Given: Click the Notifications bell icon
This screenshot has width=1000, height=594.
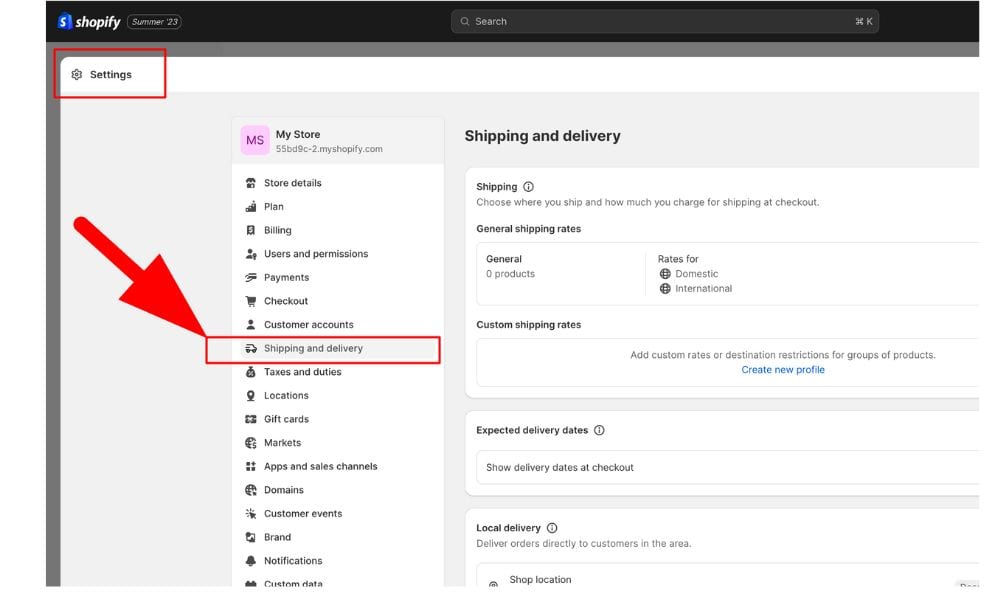Looking at the screenshot, I should (251, 562).
